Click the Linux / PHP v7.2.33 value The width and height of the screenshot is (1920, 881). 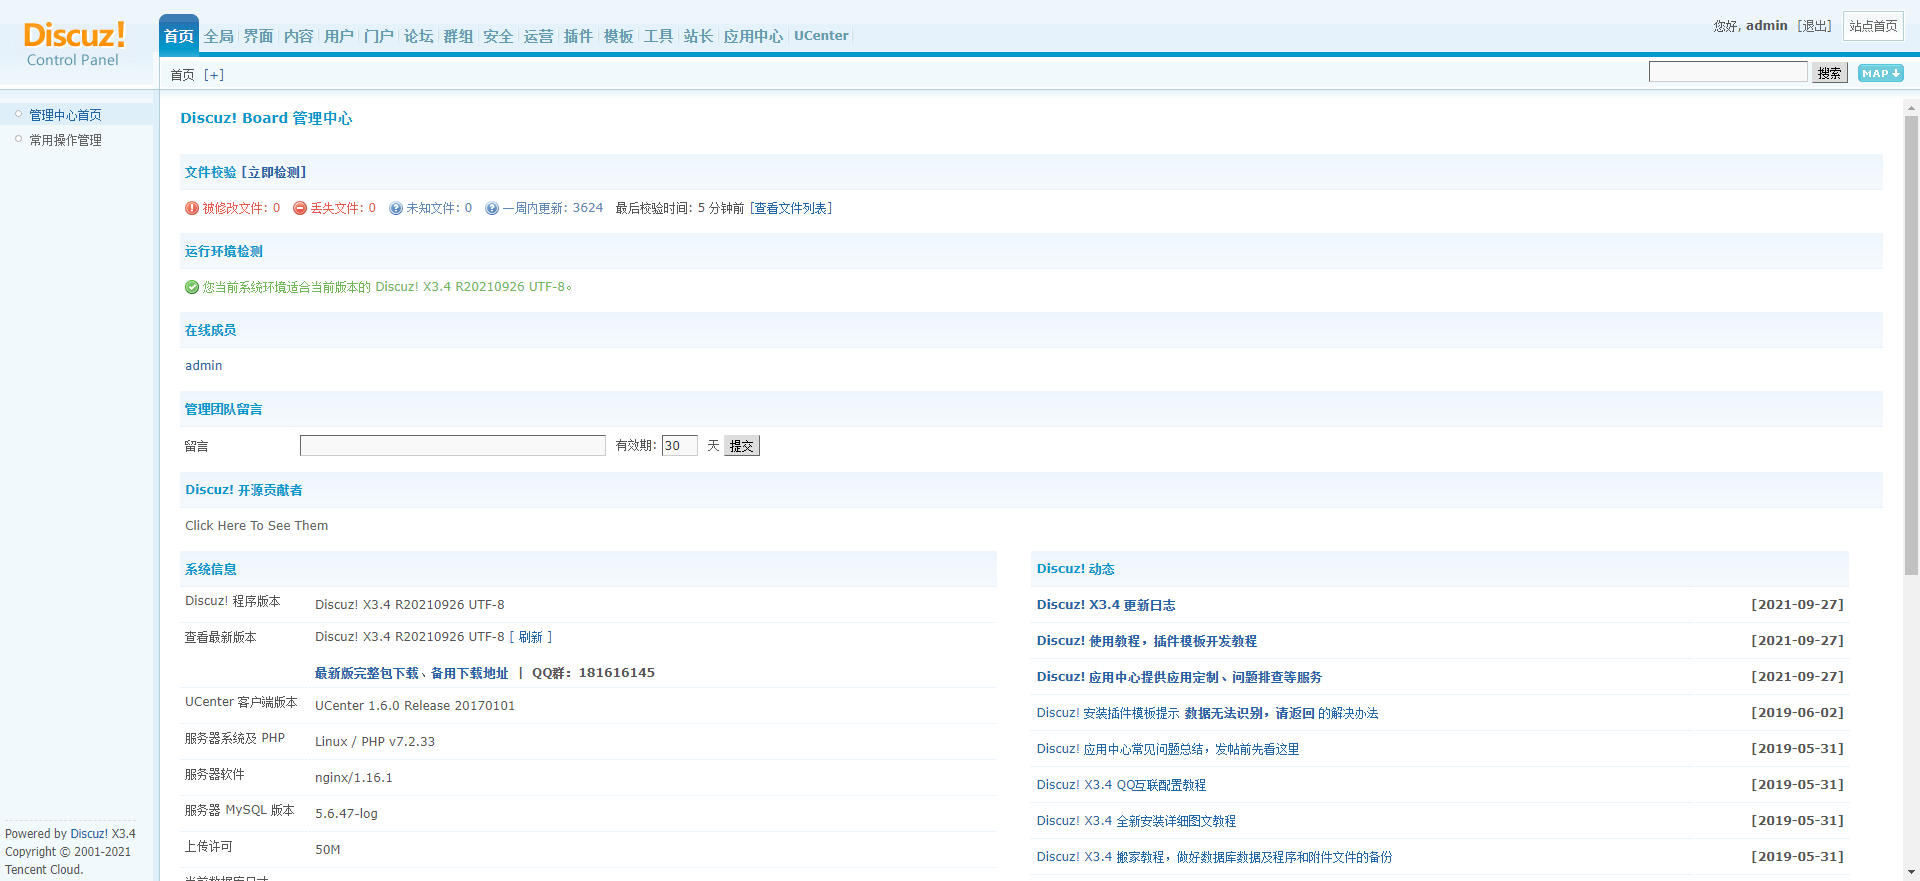click(x=375, y=742)
